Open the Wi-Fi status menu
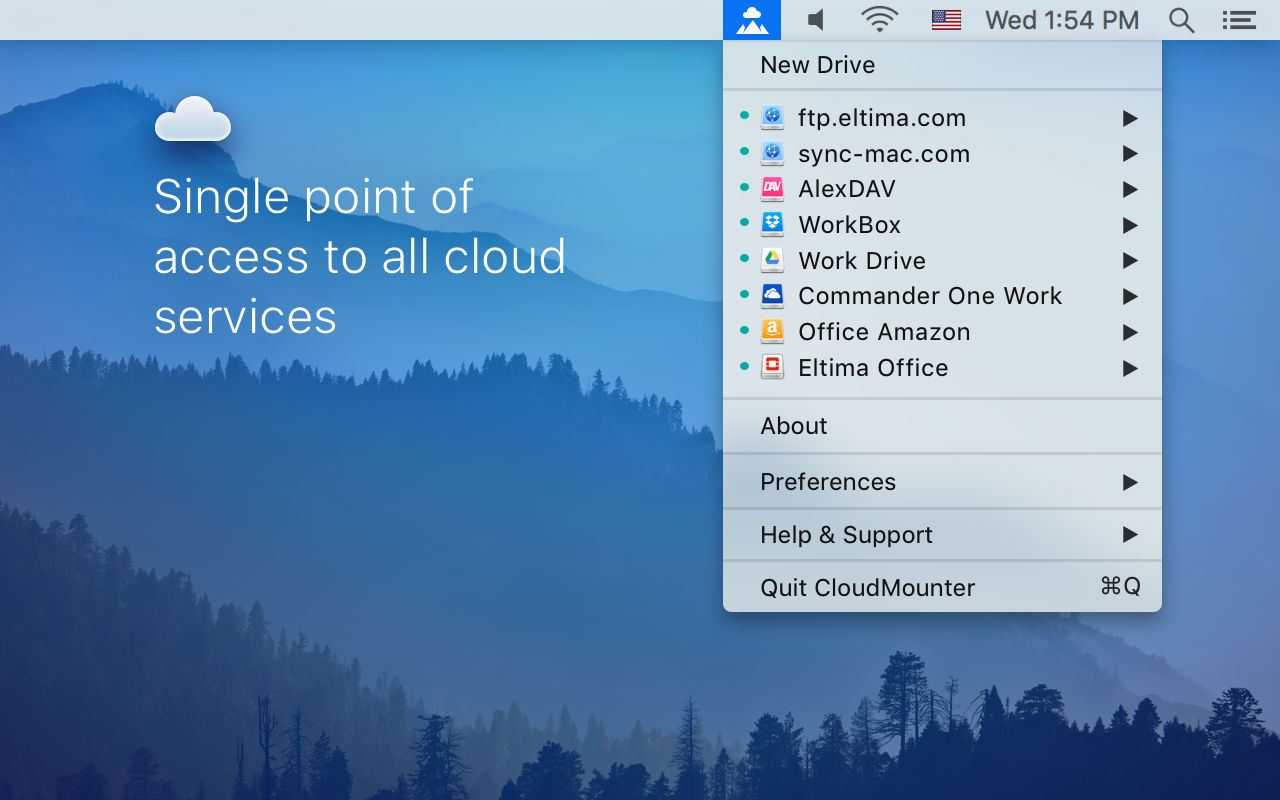 coord(880,20)
